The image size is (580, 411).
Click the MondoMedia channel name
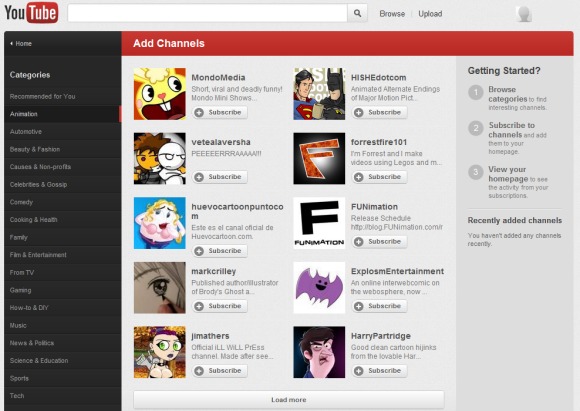point(218,78)
